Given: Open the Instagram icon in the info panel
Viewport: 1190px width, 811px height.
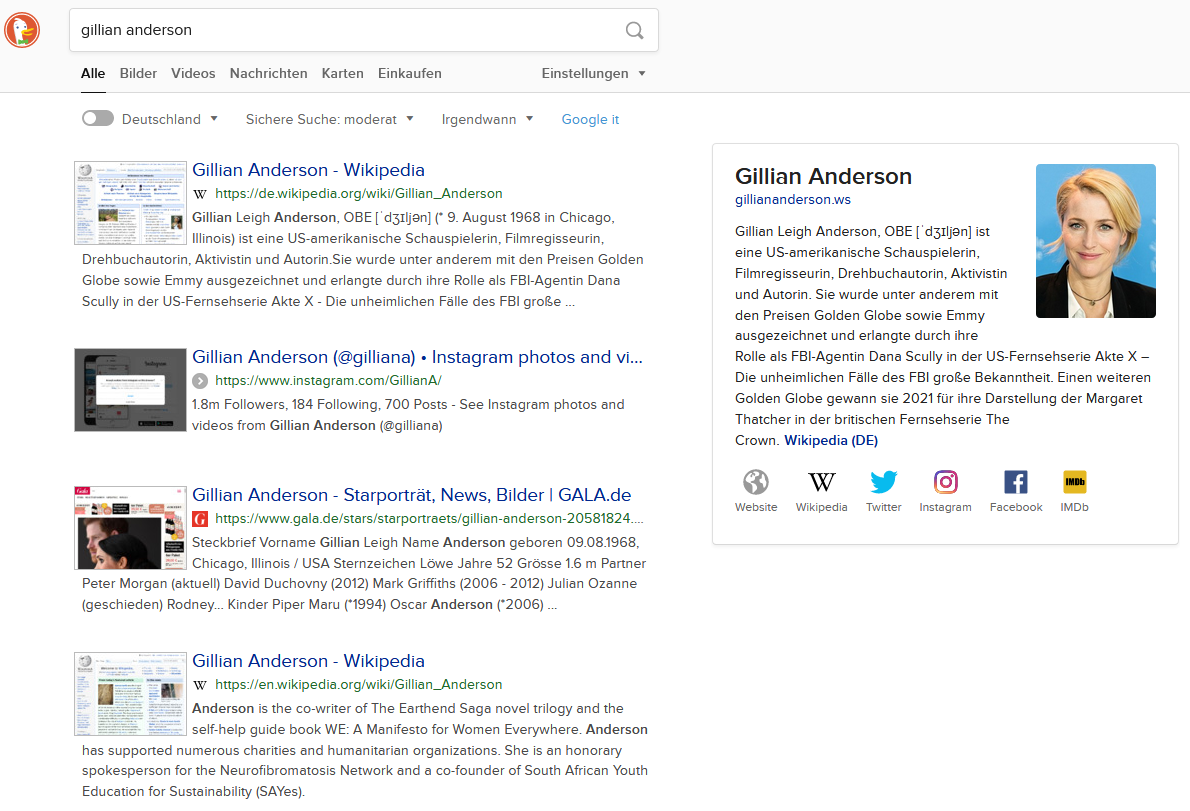Looking at the screenshot, I should (946, 482).
